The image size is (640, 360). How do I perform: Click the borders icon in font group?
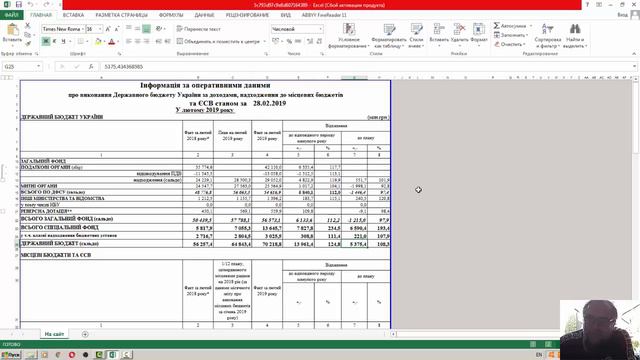coord(81,41)
